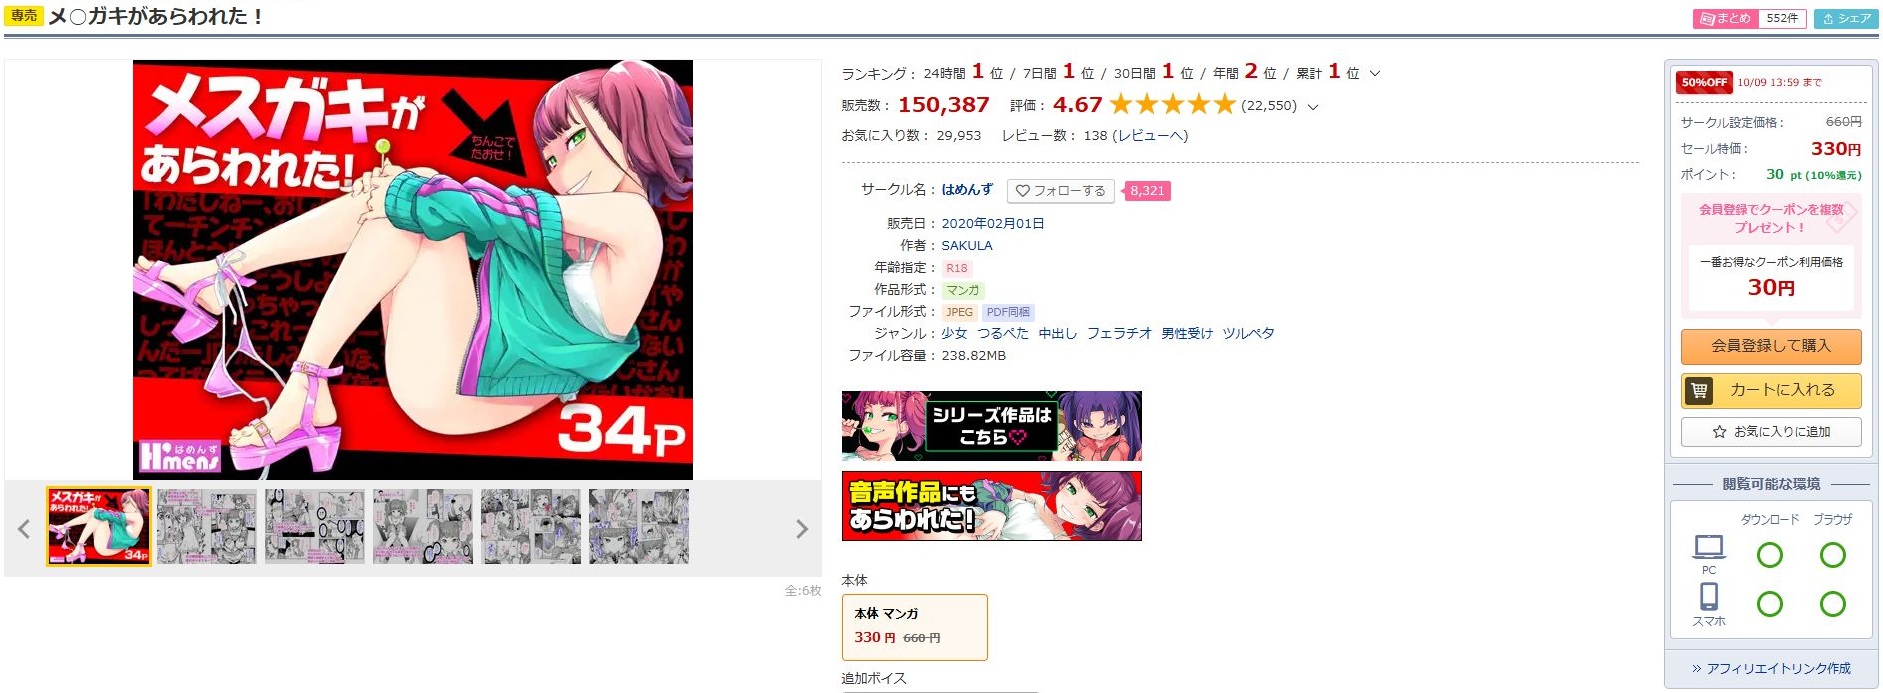Click the cart icon on add-to-cart button
This screenshot has width=1883, height=693.
[1699, 390]
